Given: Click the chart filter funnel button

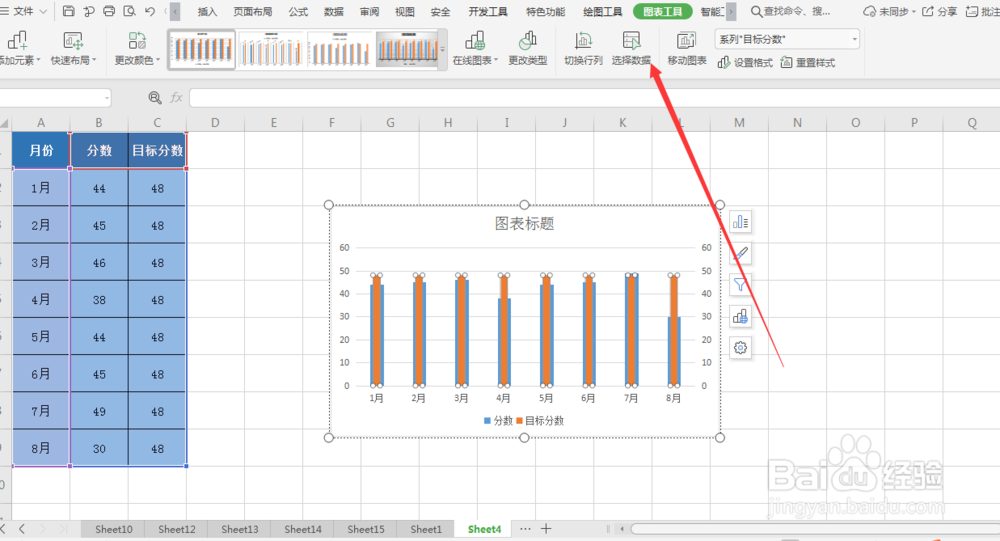Looking at the screenshot, I should point(740,285).
